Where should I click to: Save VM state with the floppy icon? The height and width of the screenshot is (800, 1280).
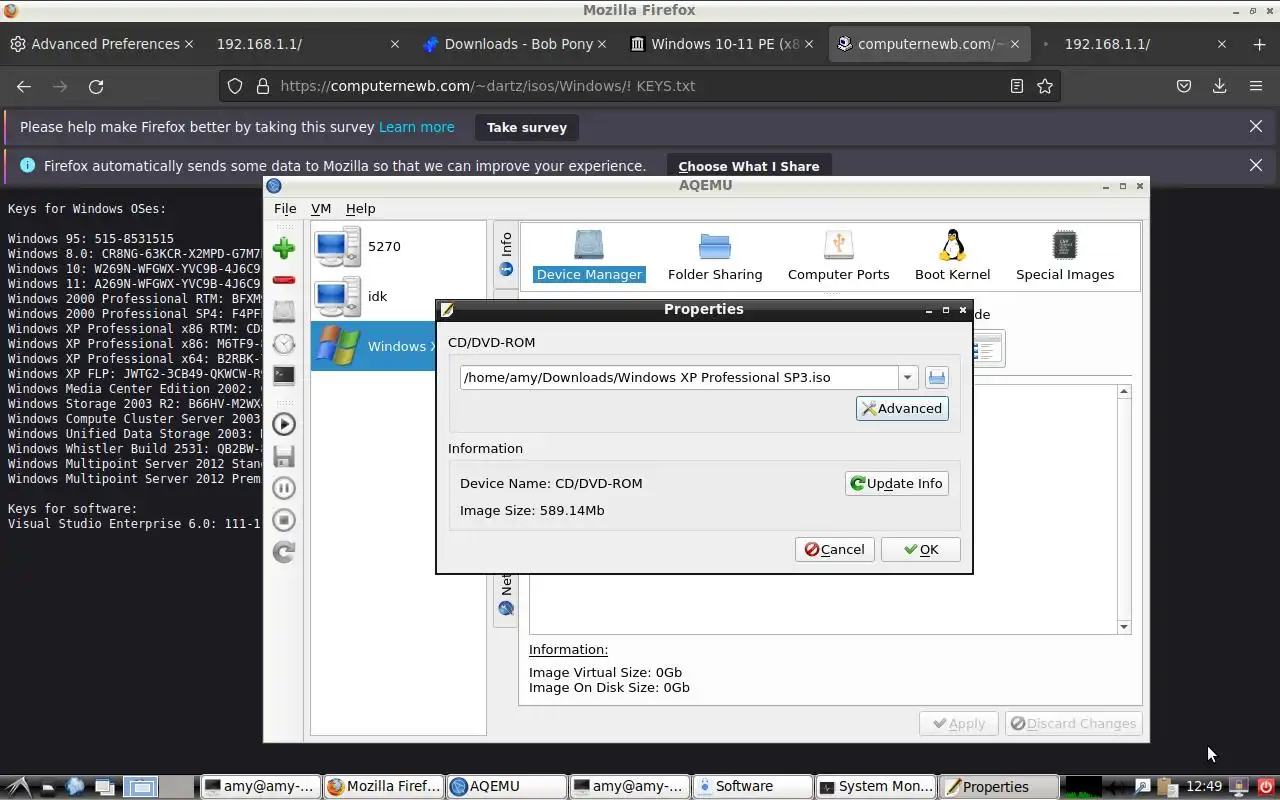point(284,456)
